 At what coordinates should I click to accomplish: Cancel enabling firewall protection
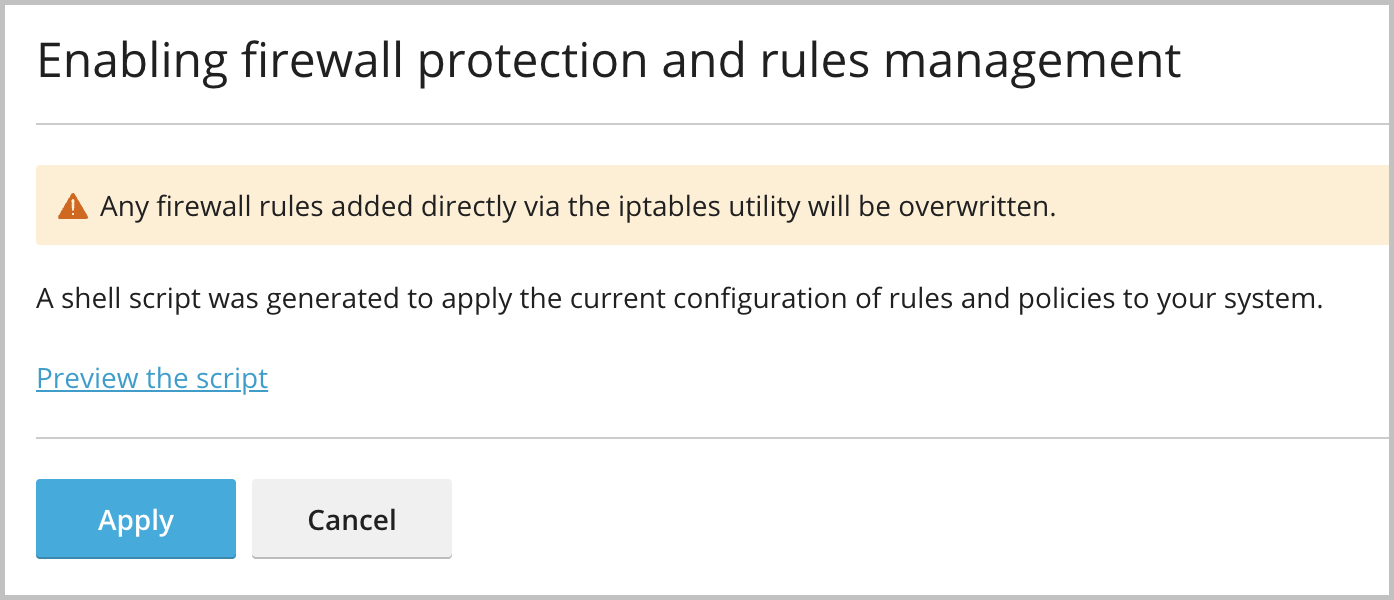(351, 519)
